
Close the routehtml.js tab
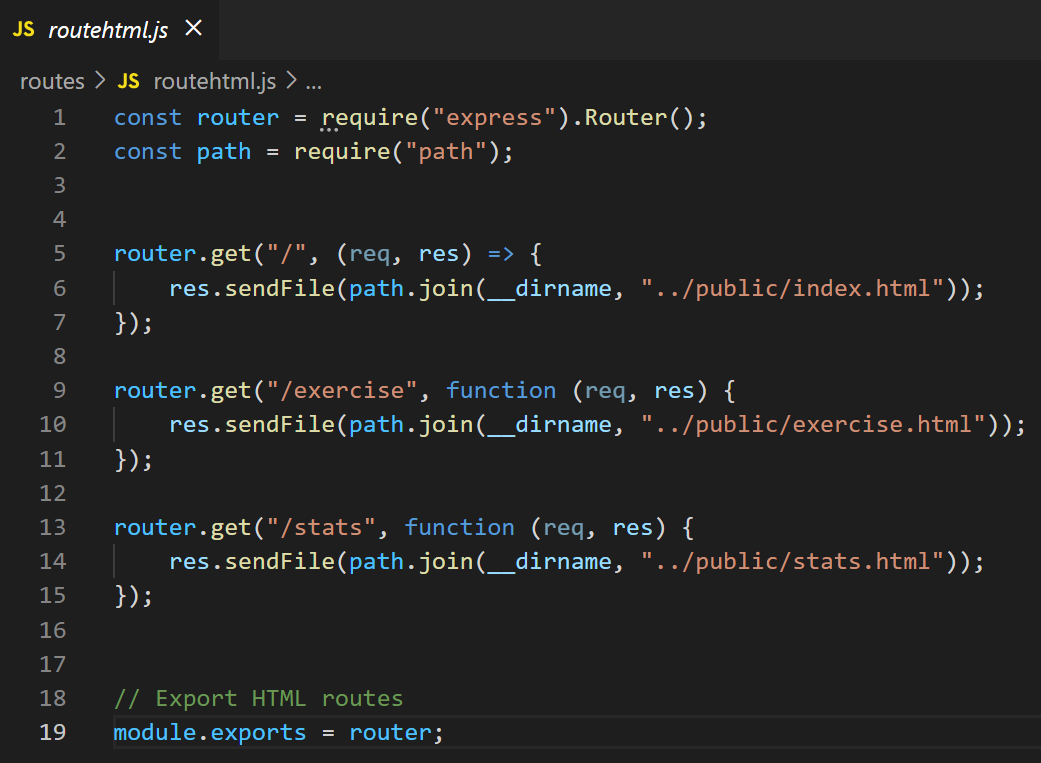pos(193,28)
